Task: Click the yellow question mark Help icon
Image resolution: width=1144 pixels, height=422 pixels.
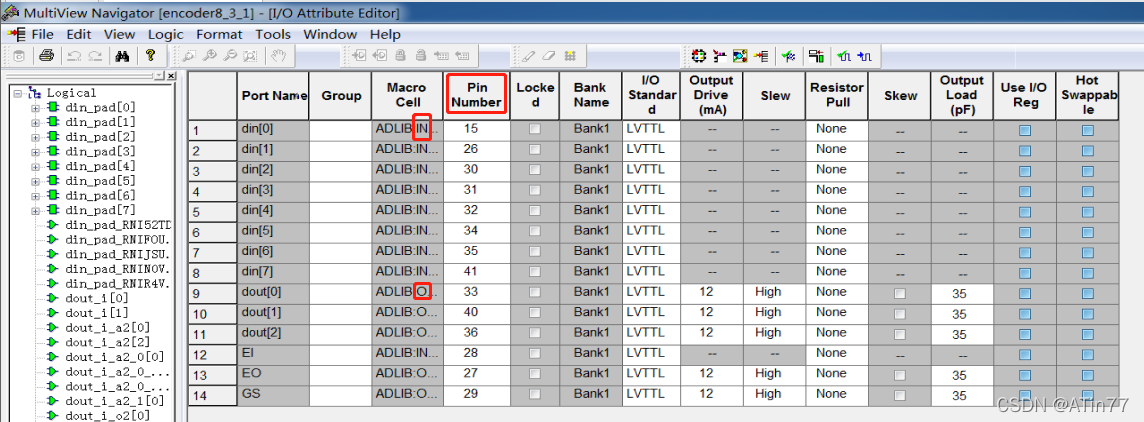Action: pyautogui.click(x=150, y=55)
